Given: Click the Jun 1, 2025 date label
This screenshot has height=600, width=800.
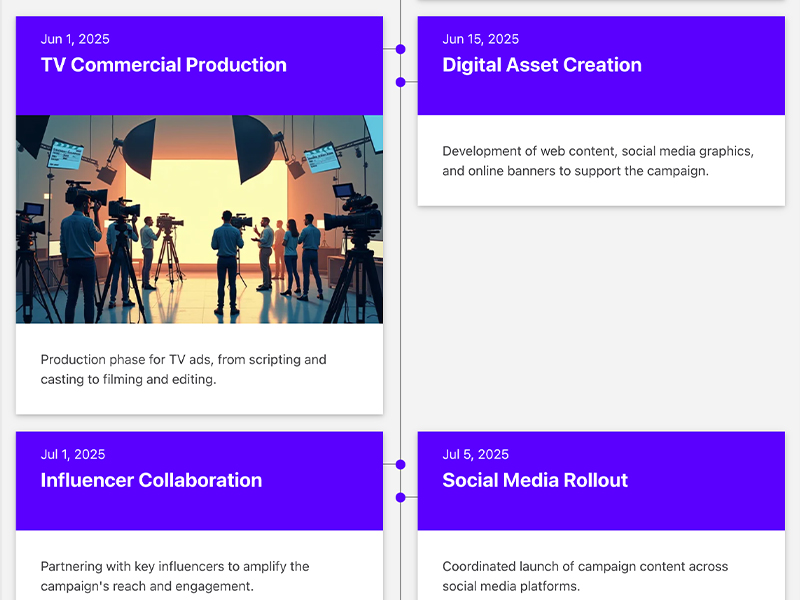Looking at the screenshot, I should 75,39.
